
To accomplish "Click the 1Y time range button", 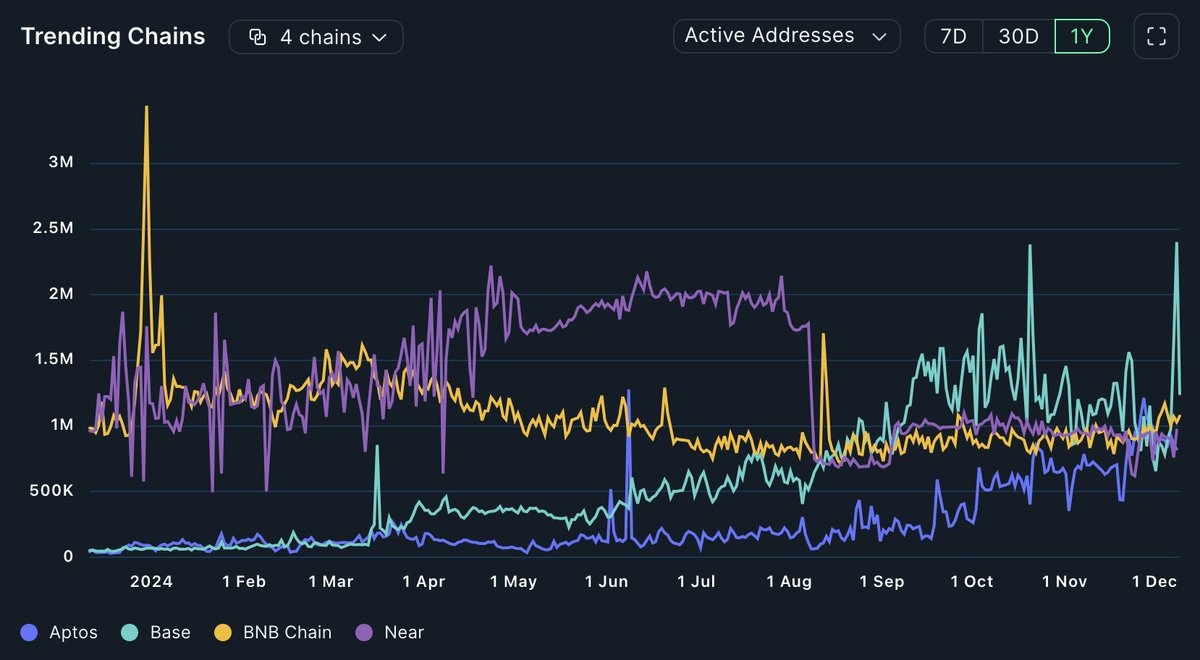I will click(x=1082, y=36).
